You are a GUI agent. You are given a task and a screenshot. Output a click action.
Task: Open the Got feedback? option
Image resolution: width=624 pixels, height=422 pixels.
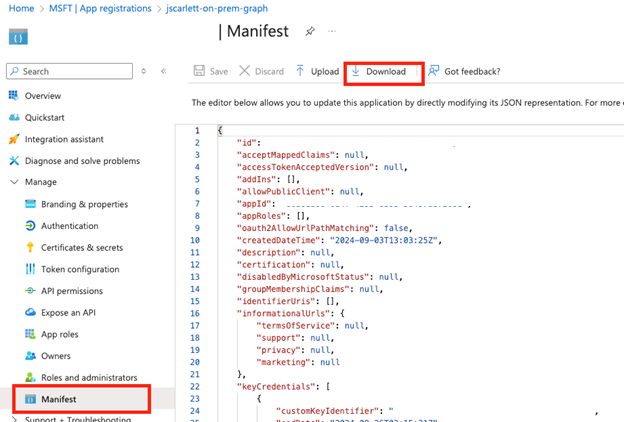pyautogui.click(x=465, y=72)
